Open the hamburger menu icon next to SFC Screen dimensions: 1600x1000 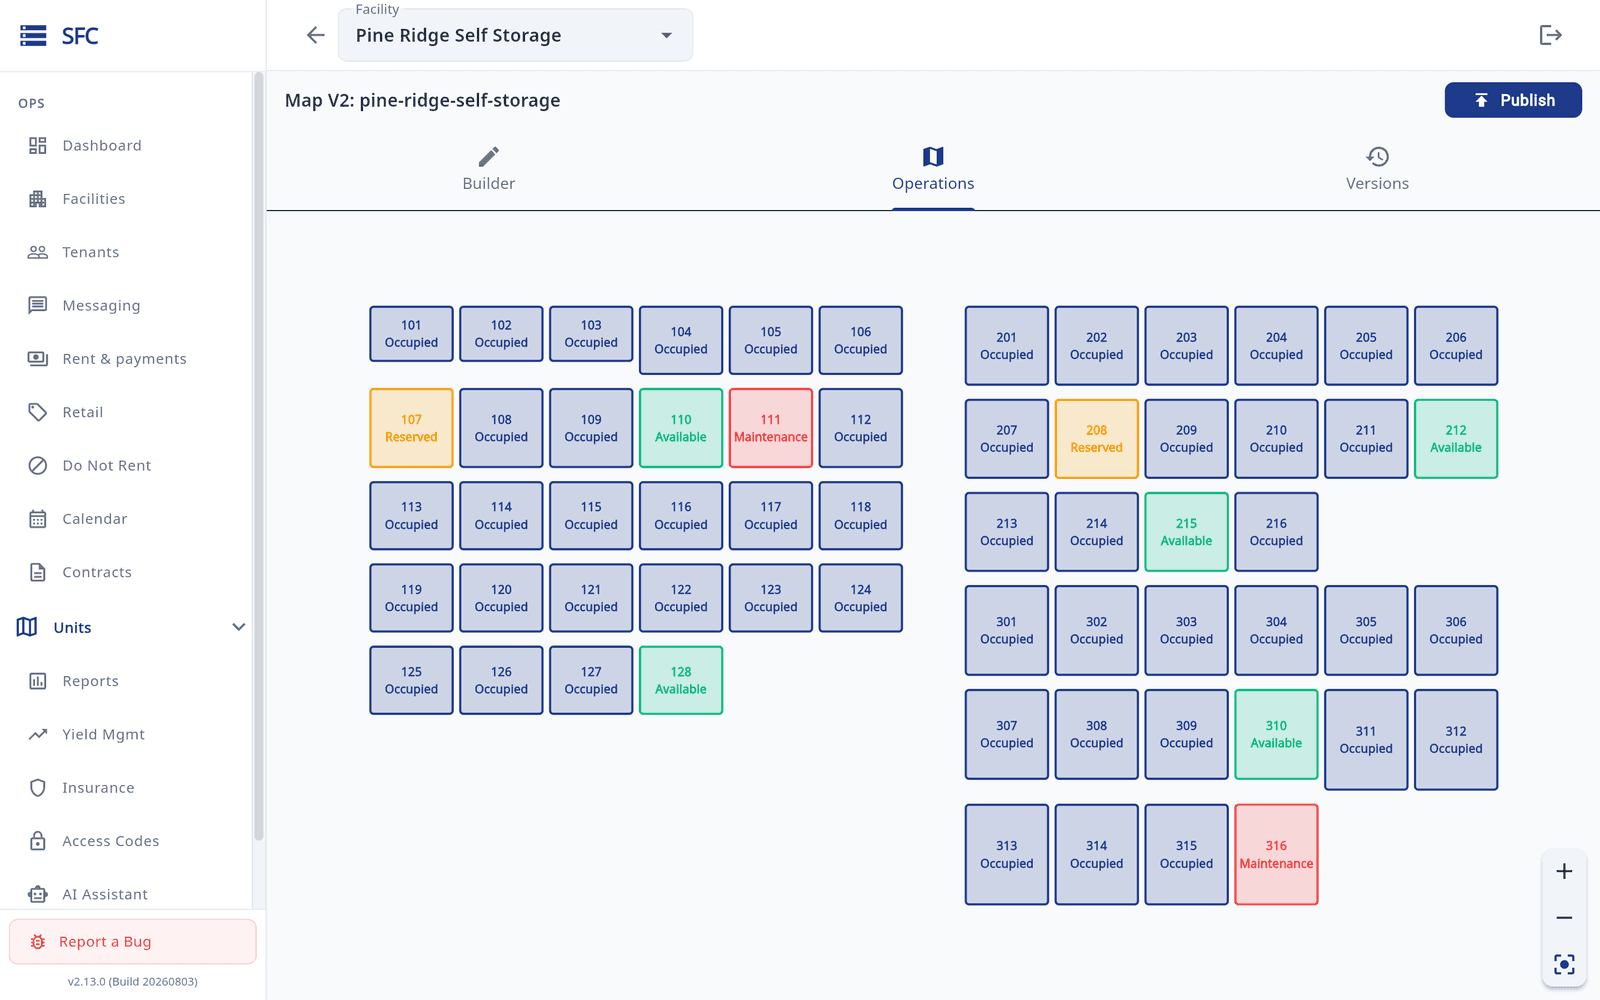33,36
